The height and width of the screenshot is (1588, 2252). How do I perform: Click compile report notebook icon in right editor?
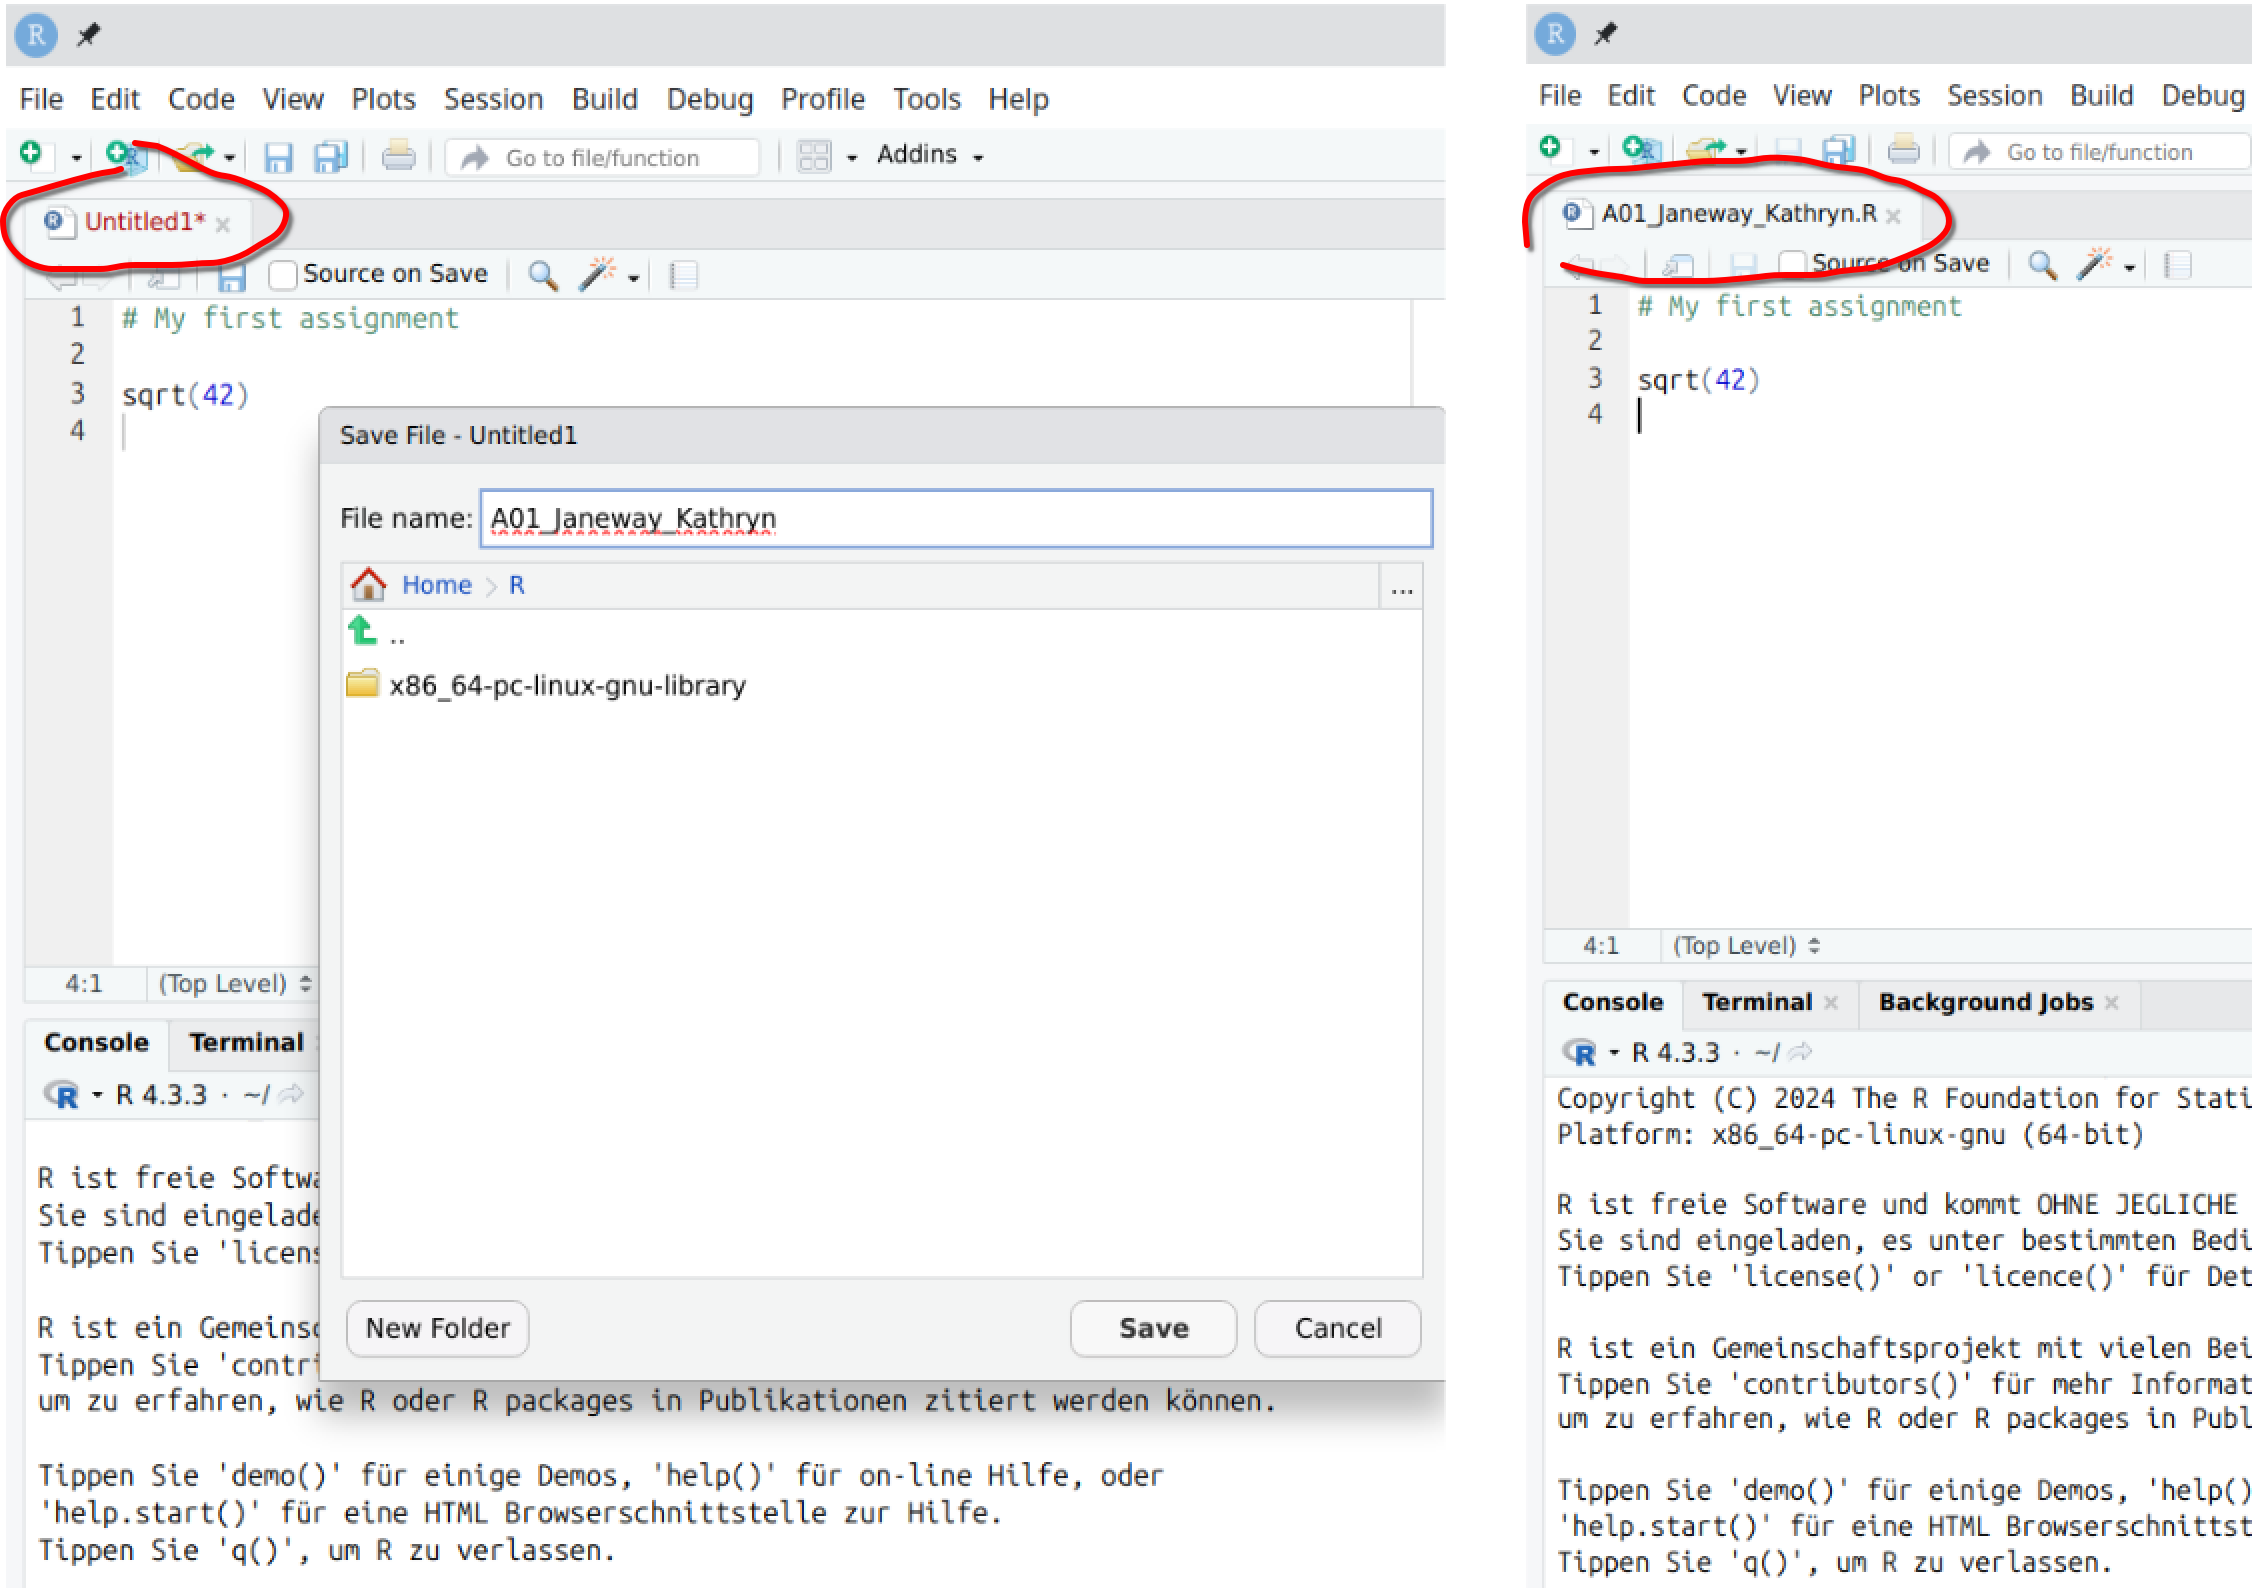pyautogui.click(x=2178, y=265)
